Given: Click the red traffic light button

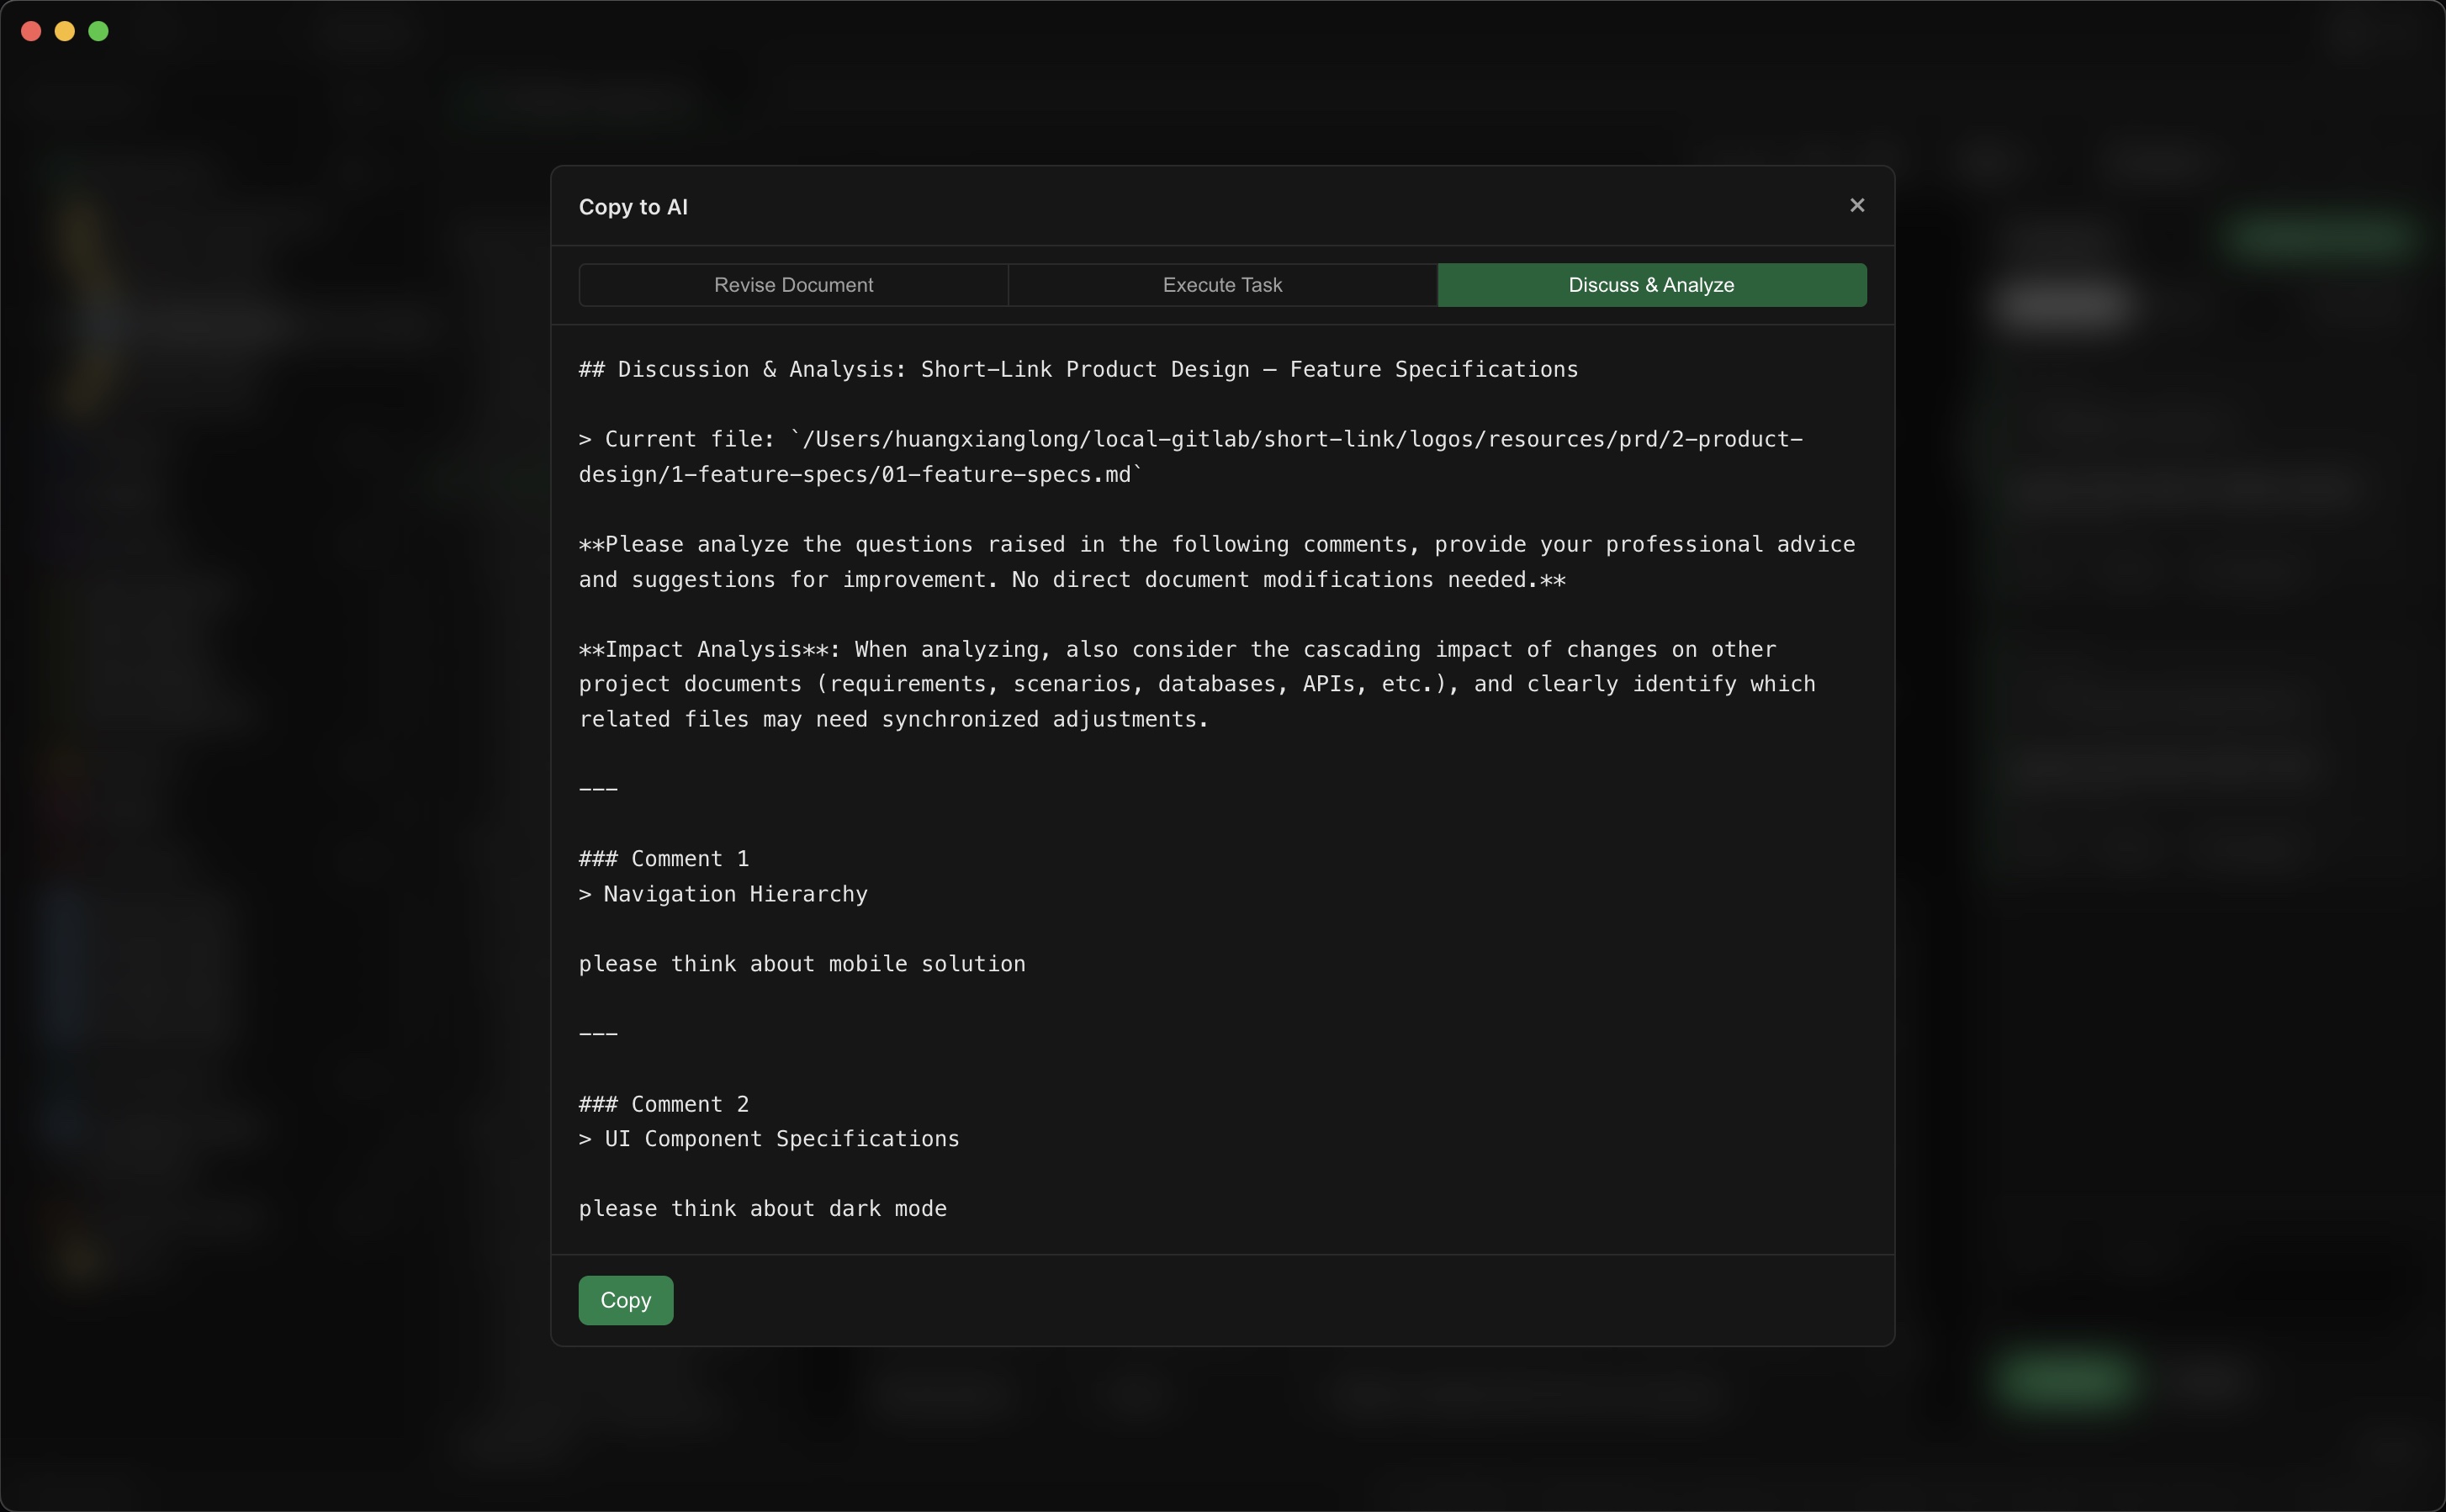Looking at the screenshot, I should point(31,30).
